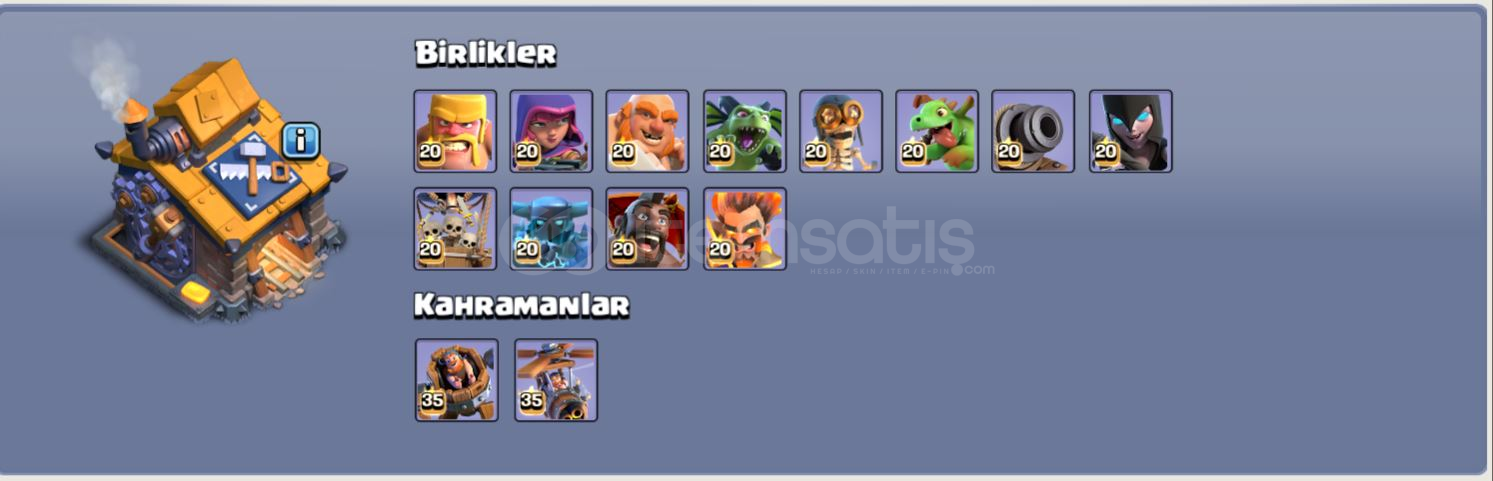Select the Baby Dragon troop icon

click(x=937, y=131)
